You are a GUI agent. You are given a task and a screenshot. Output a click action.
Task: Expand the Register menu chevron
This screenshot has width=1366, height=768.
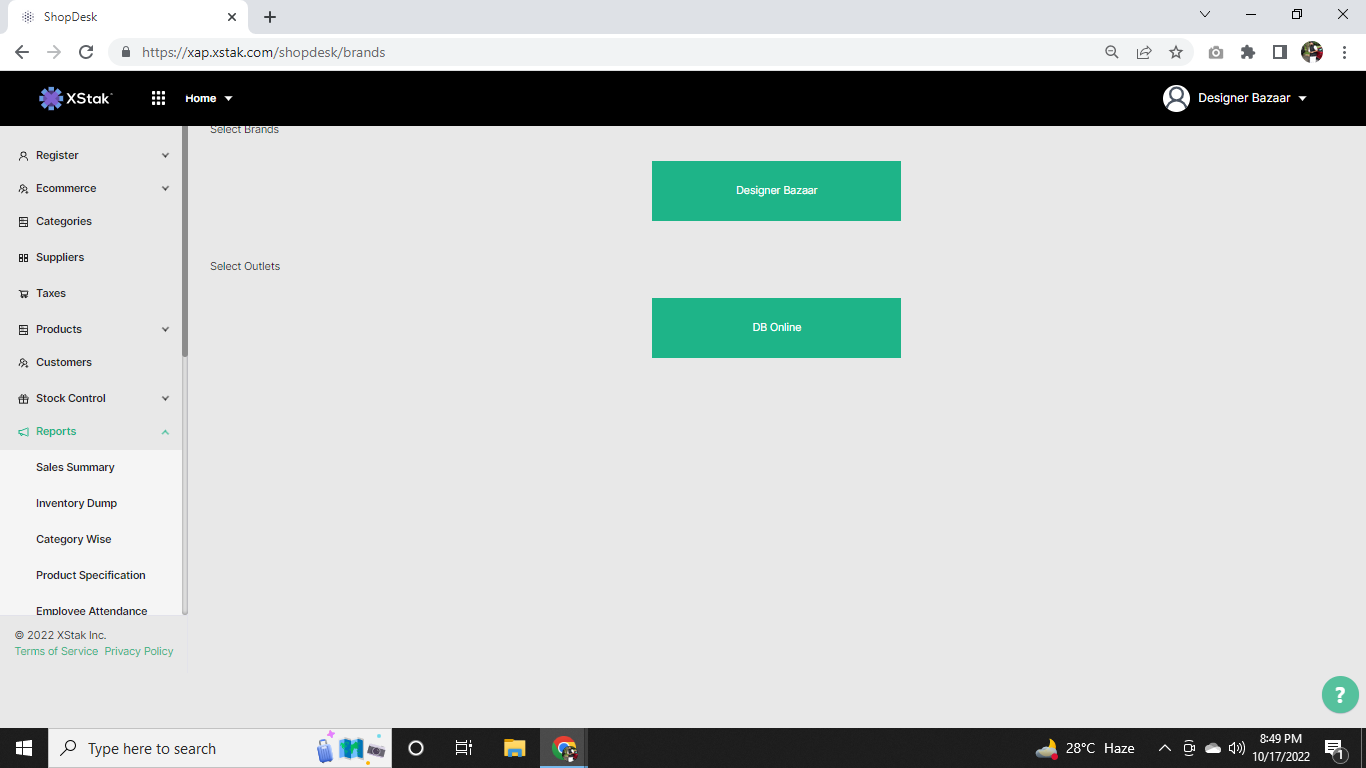point(165,156)
